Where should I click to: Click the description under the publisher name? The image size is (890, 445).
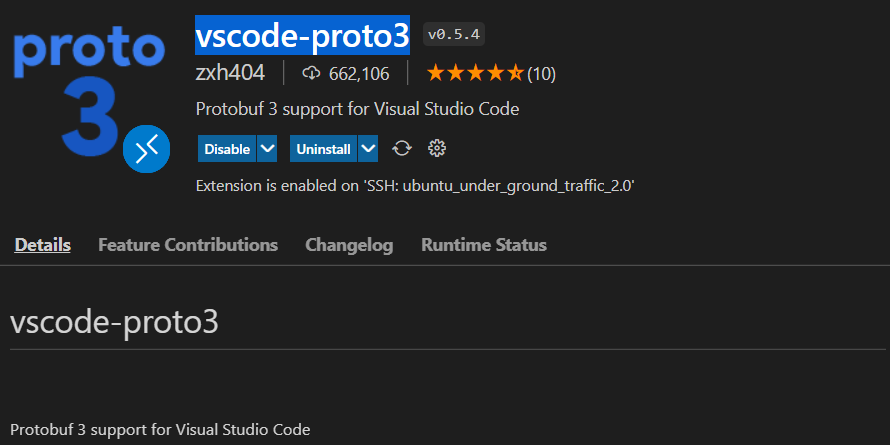[357, 109]
